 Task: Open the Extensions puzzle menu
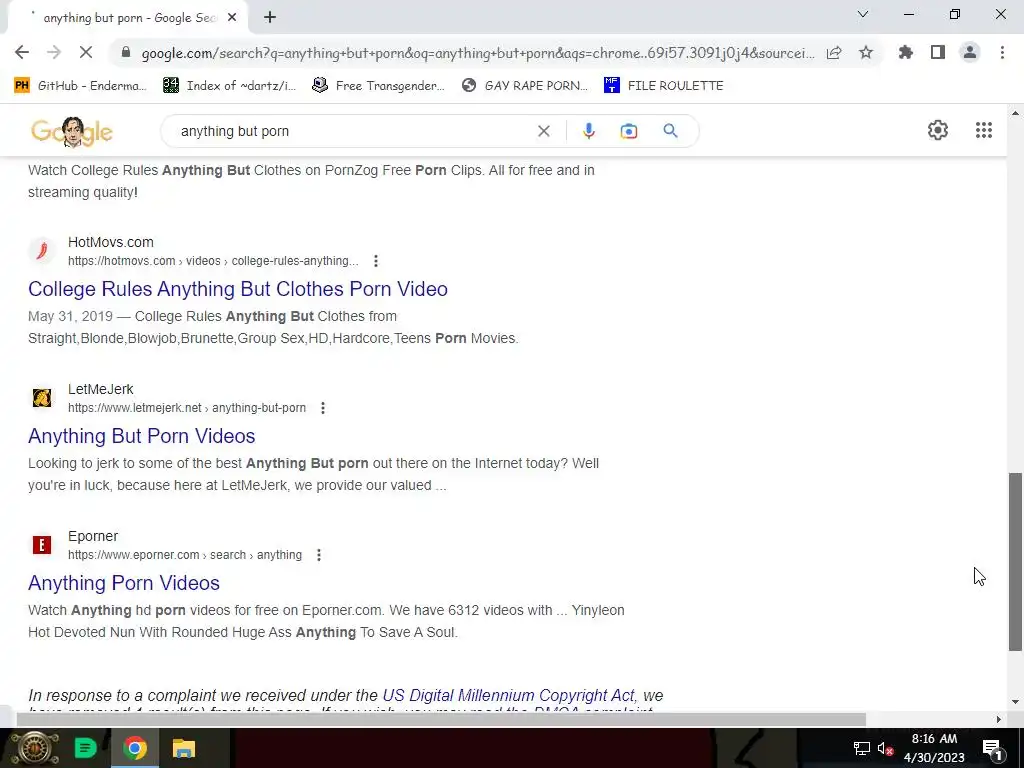pos(906,52)
